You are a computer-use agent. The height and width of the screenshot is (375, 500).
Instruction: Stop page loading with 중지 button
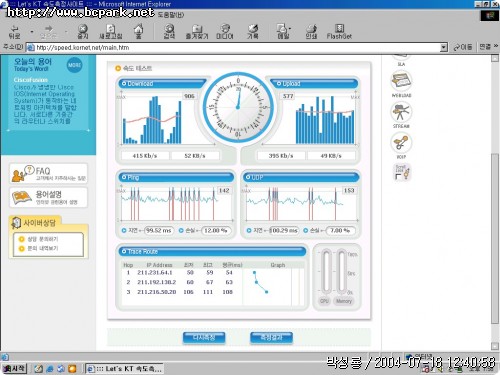[83, 32]
